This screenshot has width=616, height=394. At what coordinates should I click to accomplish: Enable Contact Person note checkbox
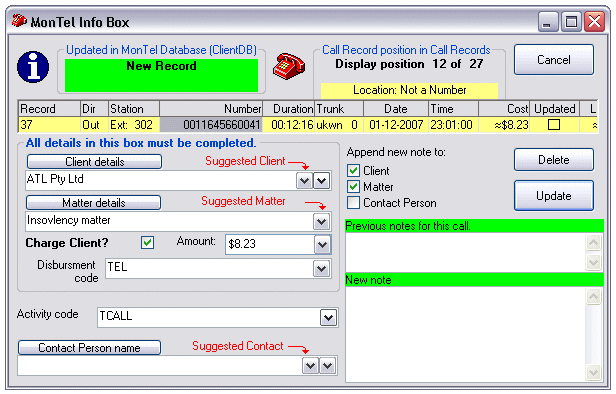click(353, 203)
